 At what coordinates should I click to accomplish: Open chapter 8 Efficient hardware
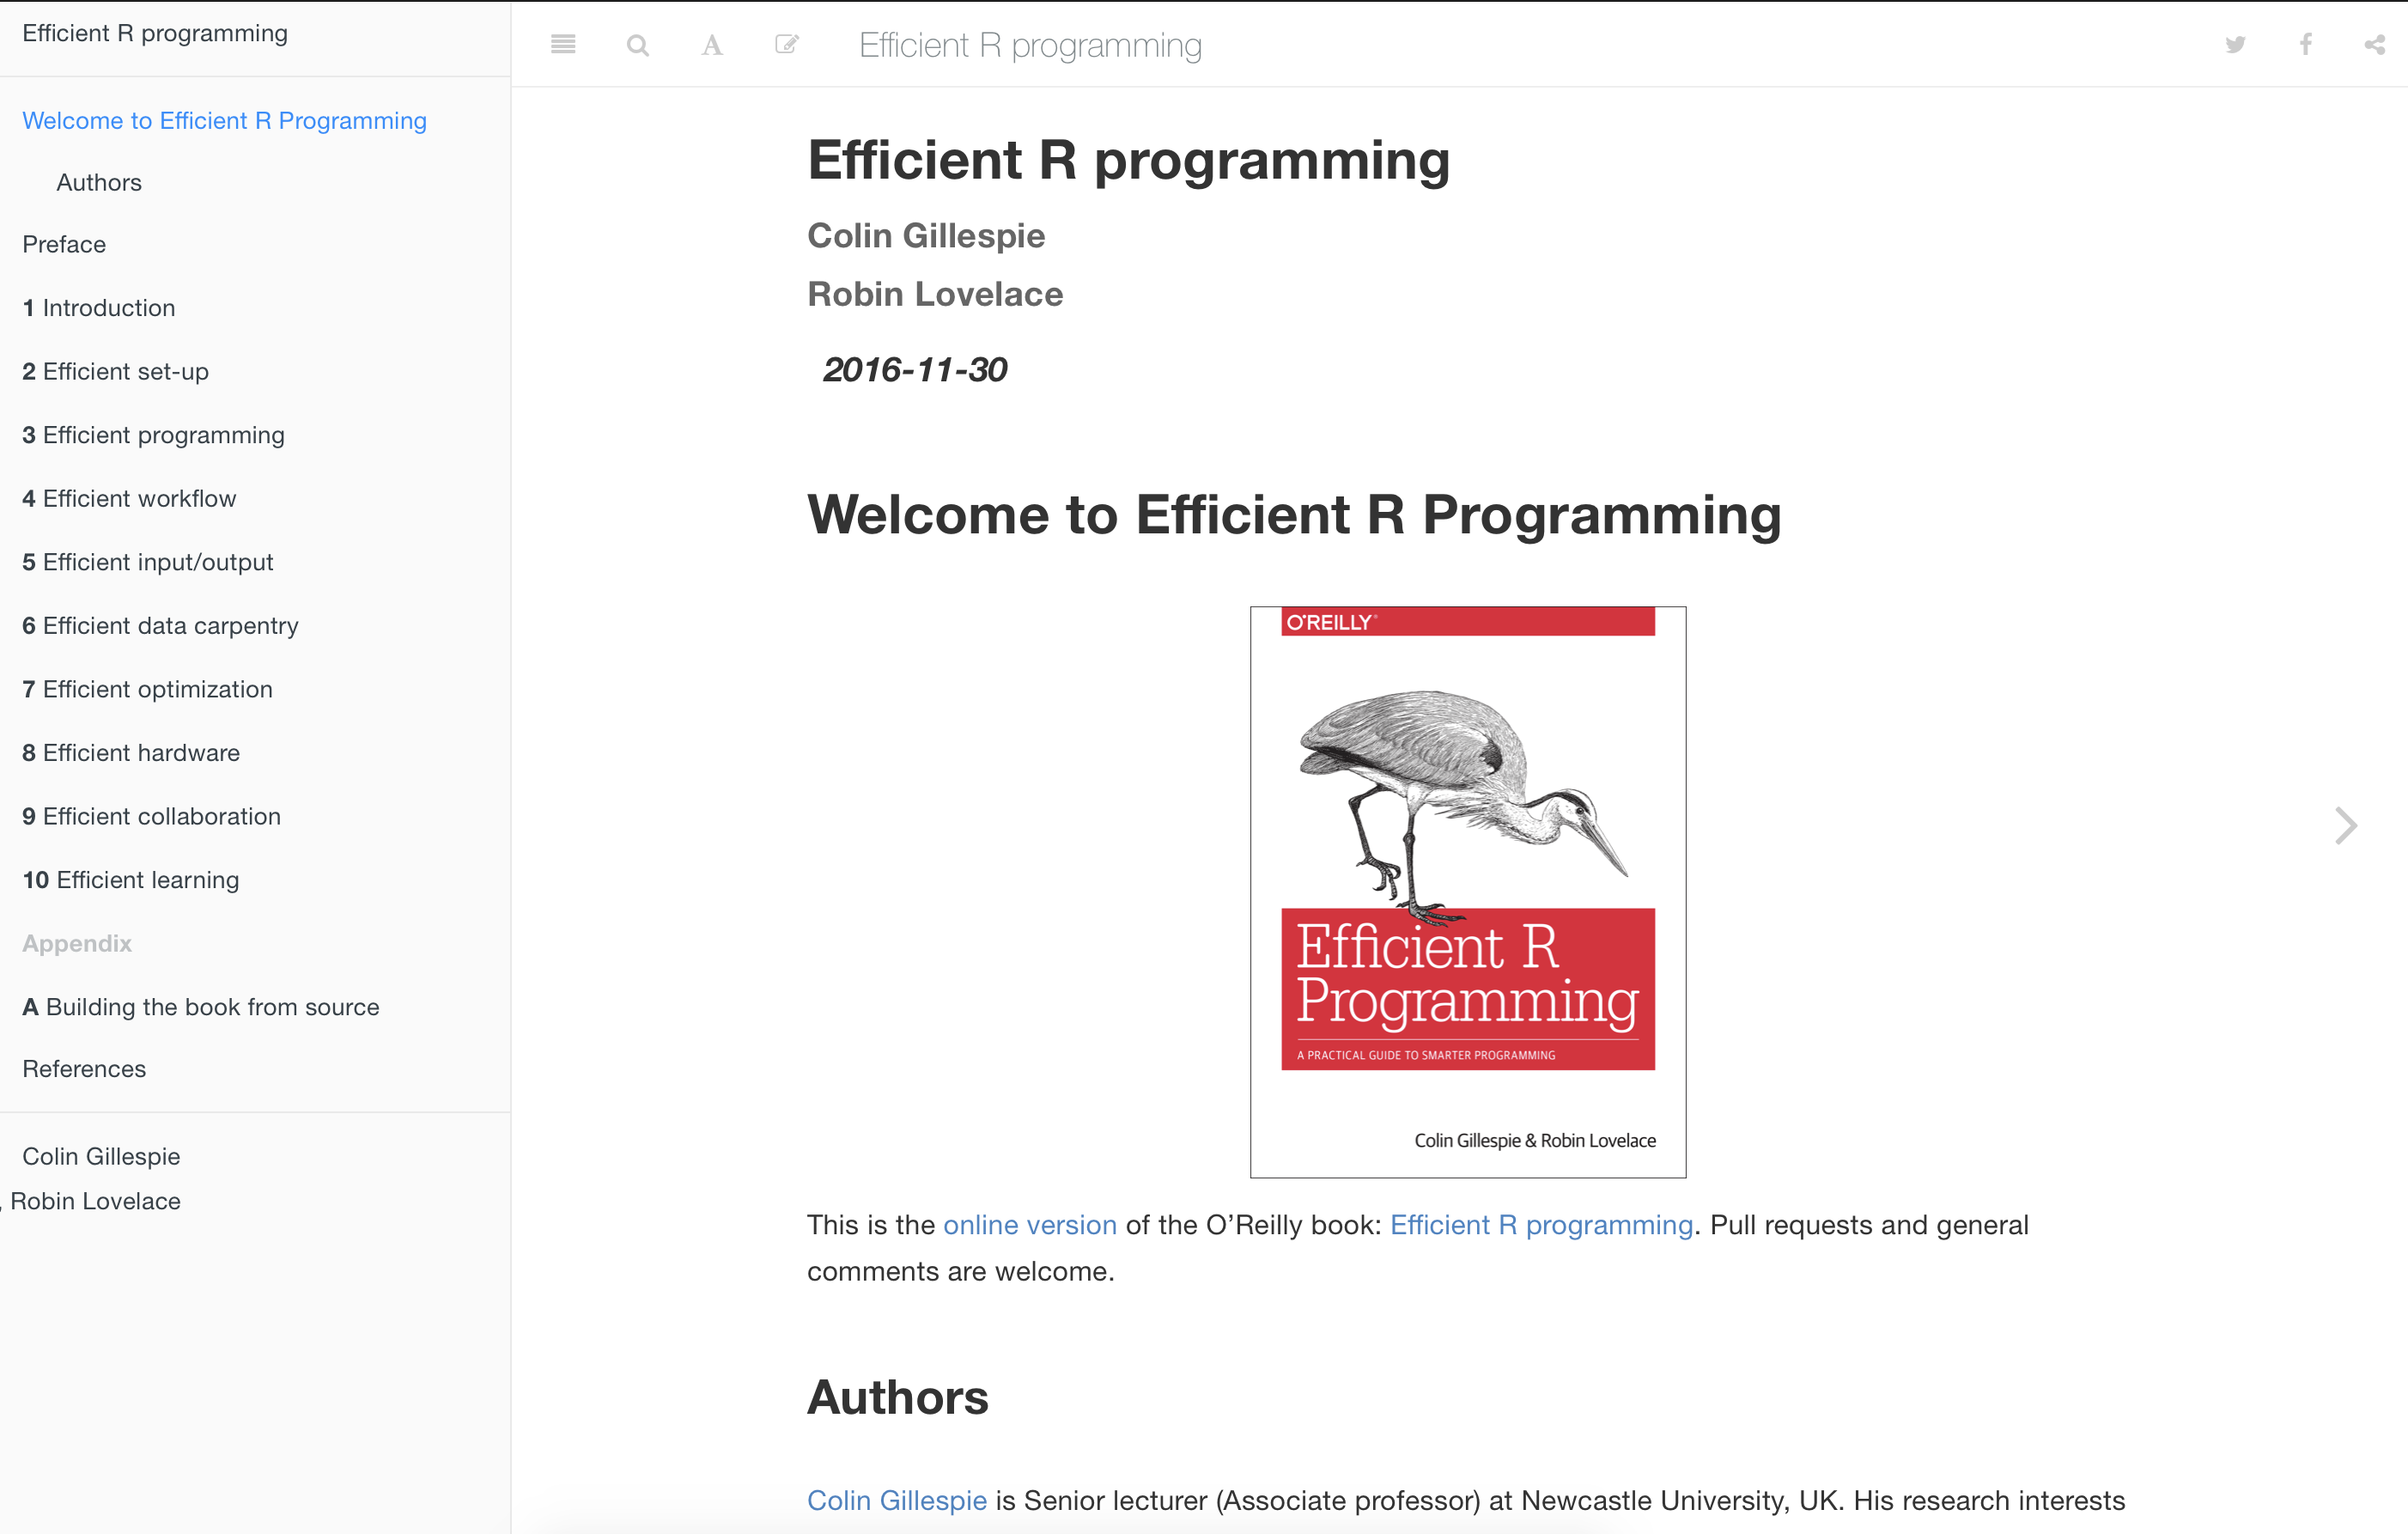(131, 752)
